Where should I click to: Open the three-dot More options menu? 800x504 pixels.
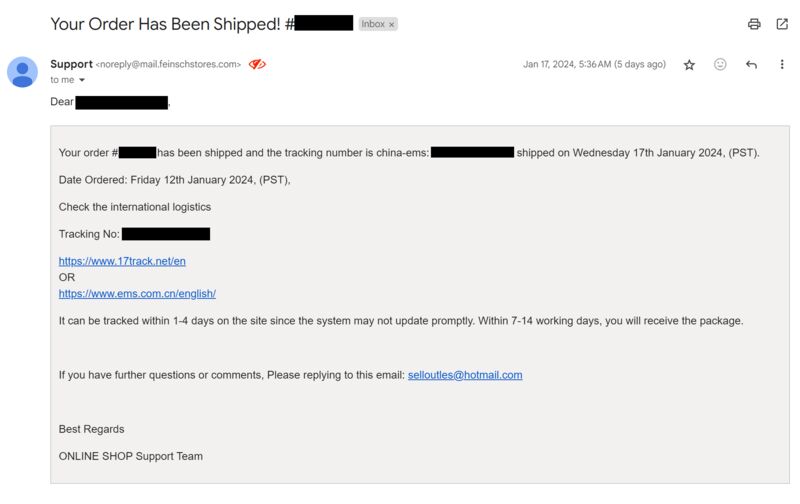tap(782, 64)
